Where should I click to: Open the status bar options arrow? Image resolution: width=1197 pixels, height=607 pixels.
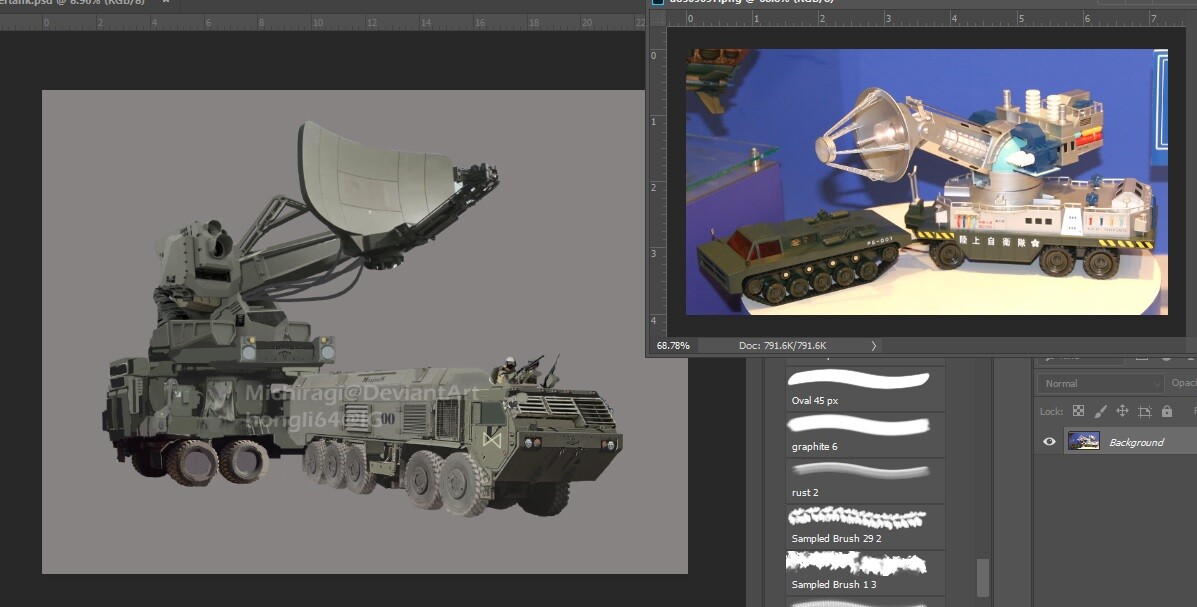coord(873,345)
